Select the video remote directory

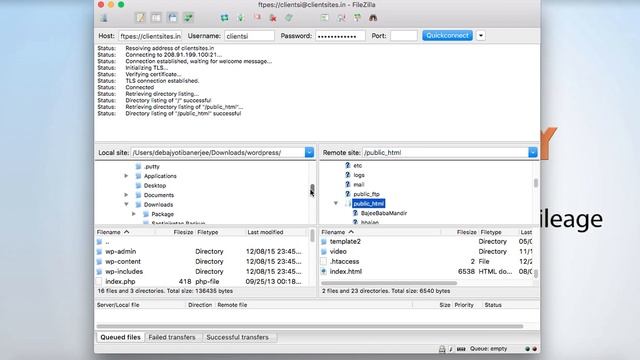(x=426, y=251)
